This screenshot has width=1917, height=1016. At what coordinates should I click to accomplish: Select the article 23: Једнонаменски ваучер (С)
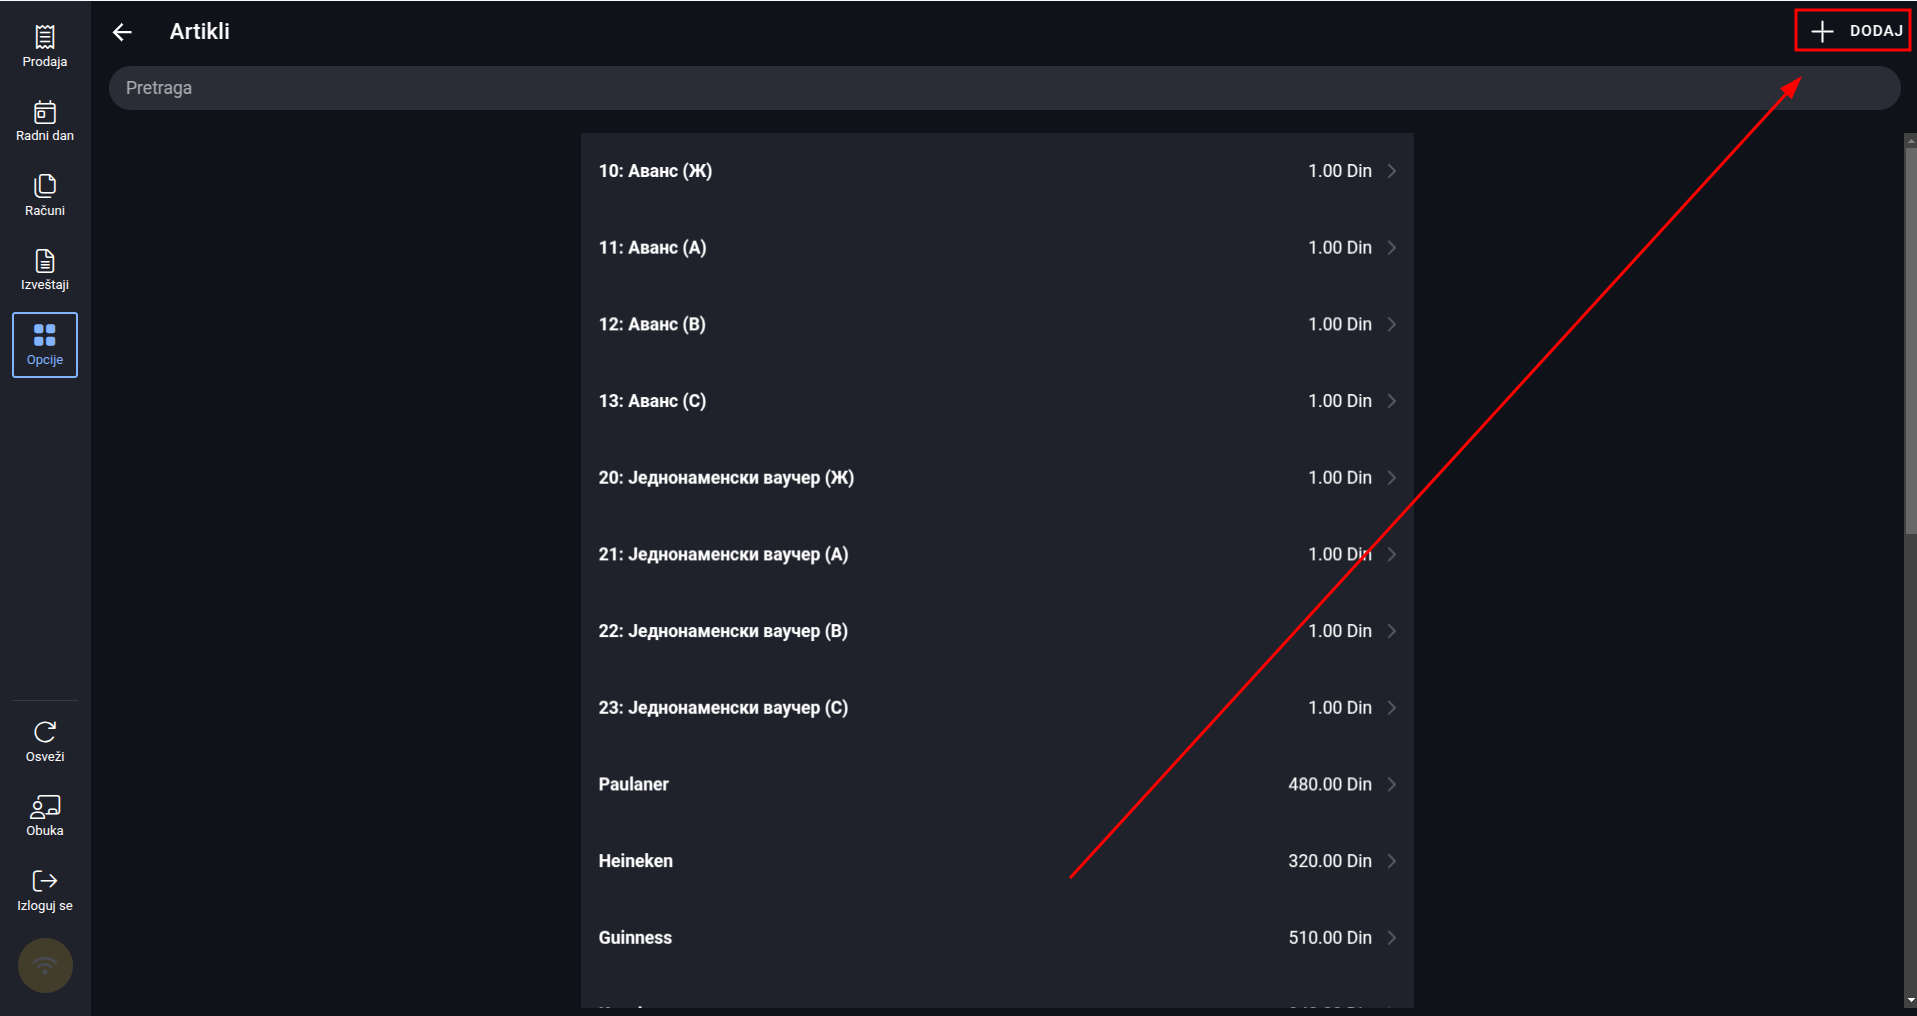click(x=723, y=708)
